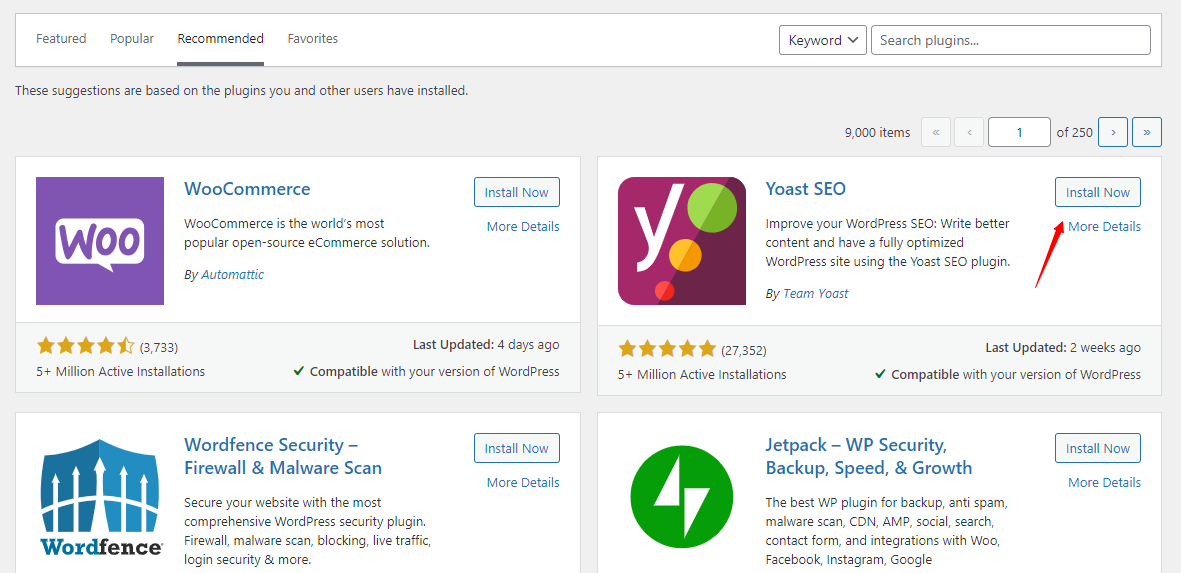Click the WooCommerce plugin logo icon
1181x573 pixels.
click(100, 241)
